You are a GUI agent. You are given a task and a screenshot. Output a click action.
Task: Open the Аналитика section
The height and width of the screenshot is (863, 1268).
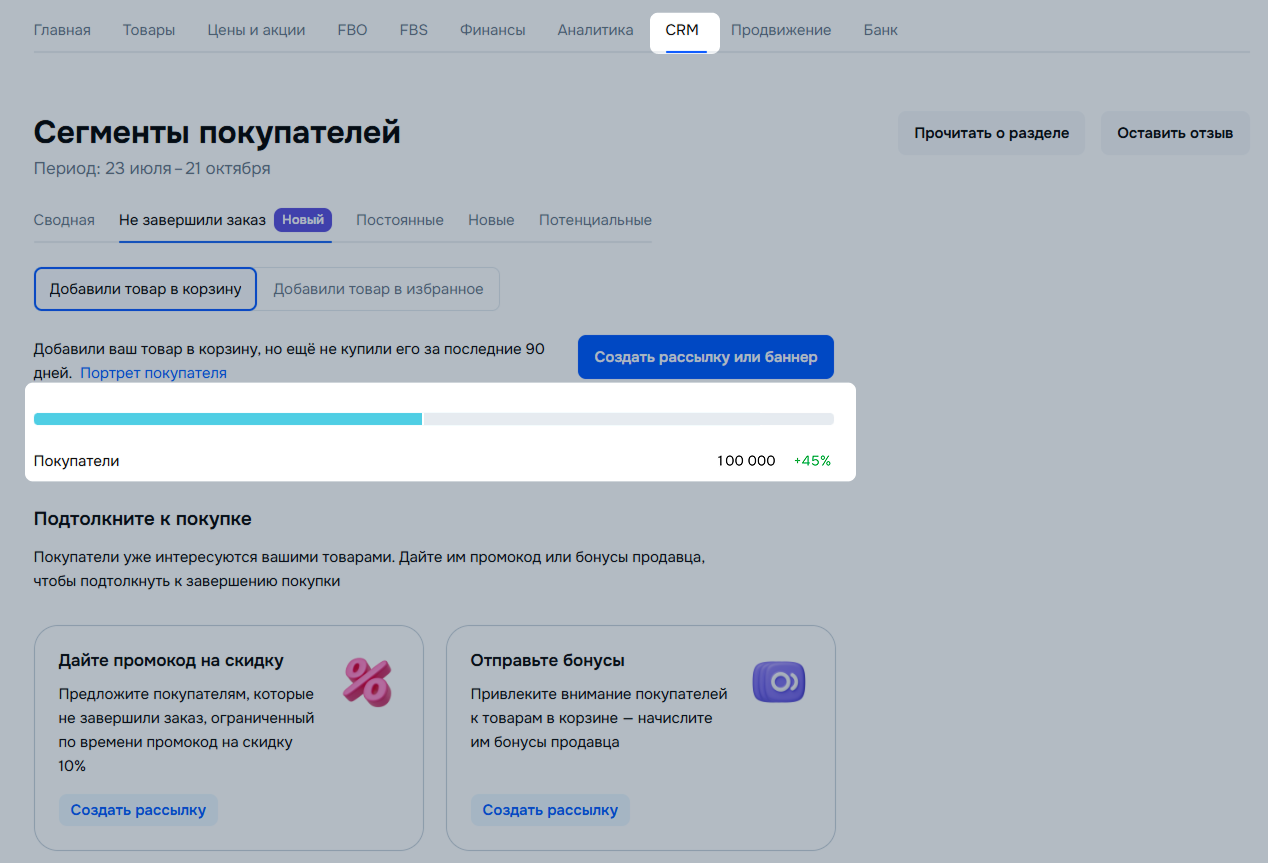[x=595, y=30]
